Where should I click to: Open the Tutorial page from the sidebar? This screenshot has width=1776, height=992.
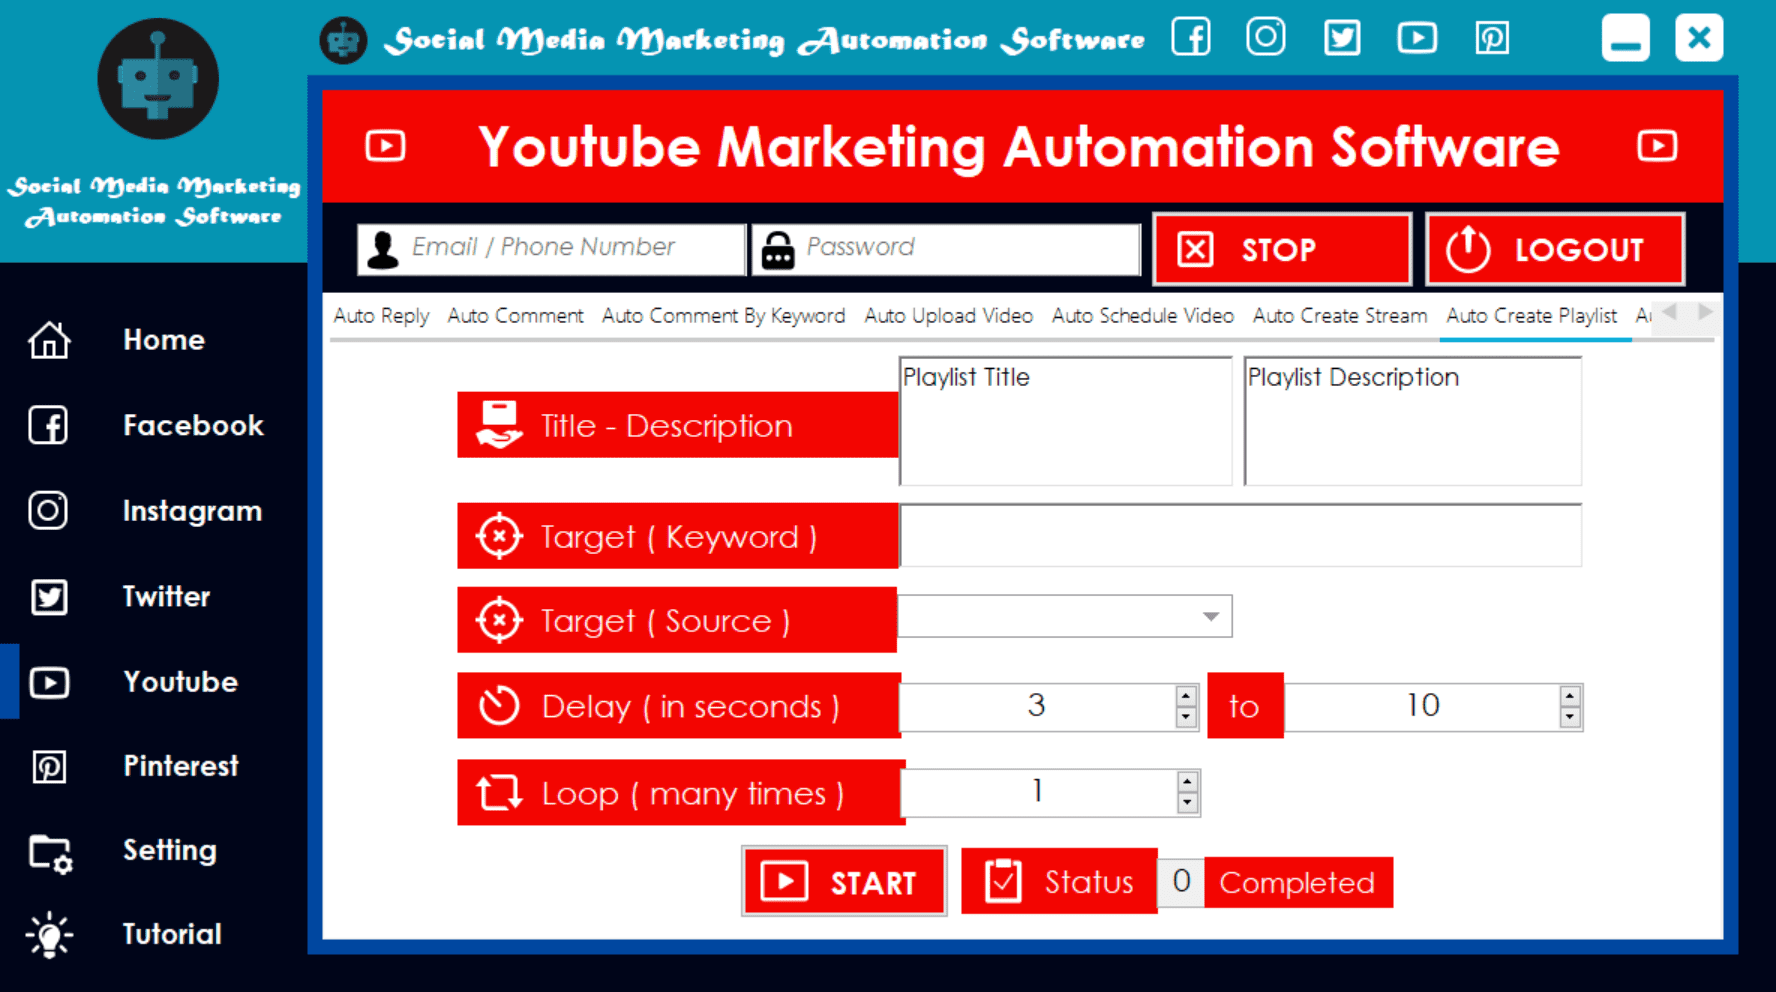[171, 935]
